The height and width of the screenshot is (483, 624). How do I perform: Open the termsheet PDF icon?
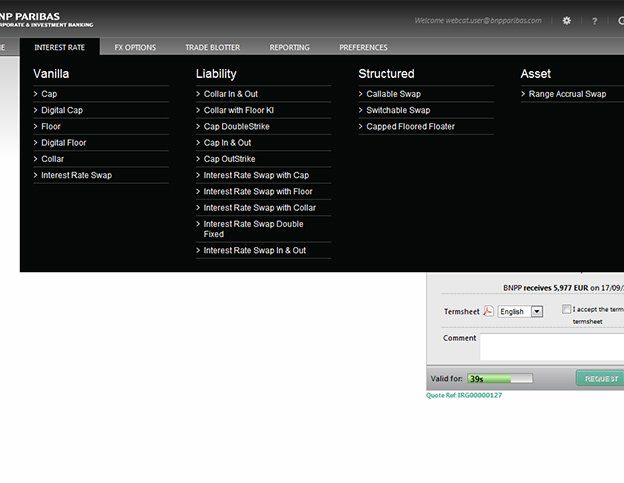(x=488, y=311)
